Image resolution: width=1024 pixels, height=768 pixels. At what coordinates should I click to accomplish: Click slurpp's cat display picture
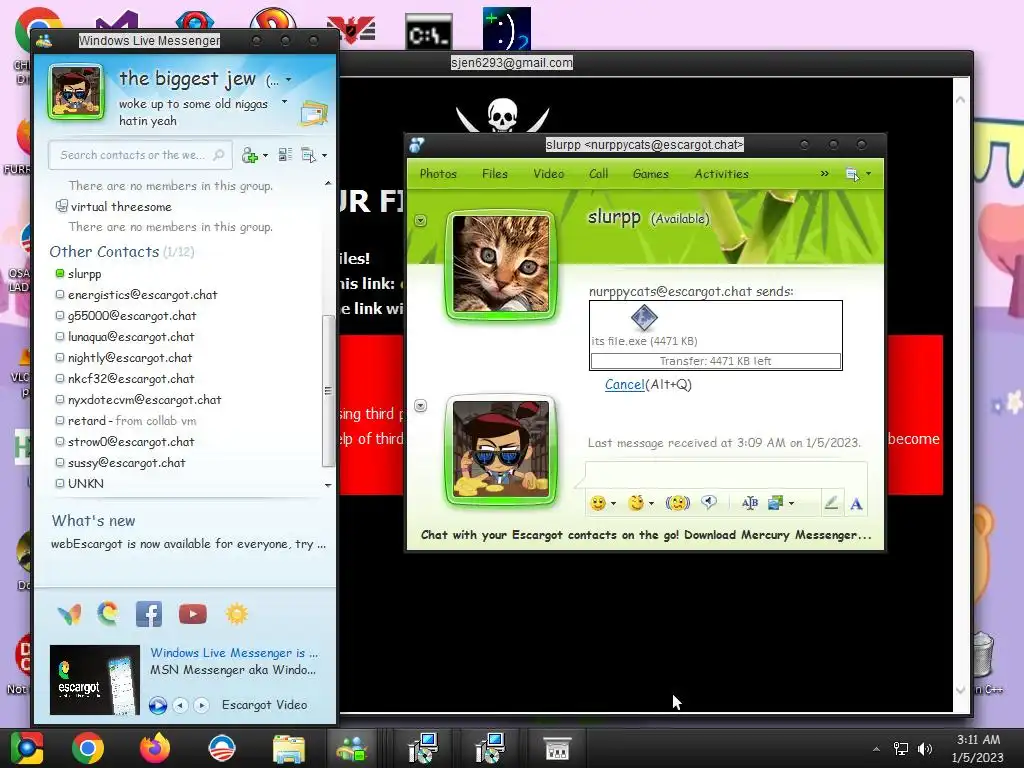(x=501, y=264)
